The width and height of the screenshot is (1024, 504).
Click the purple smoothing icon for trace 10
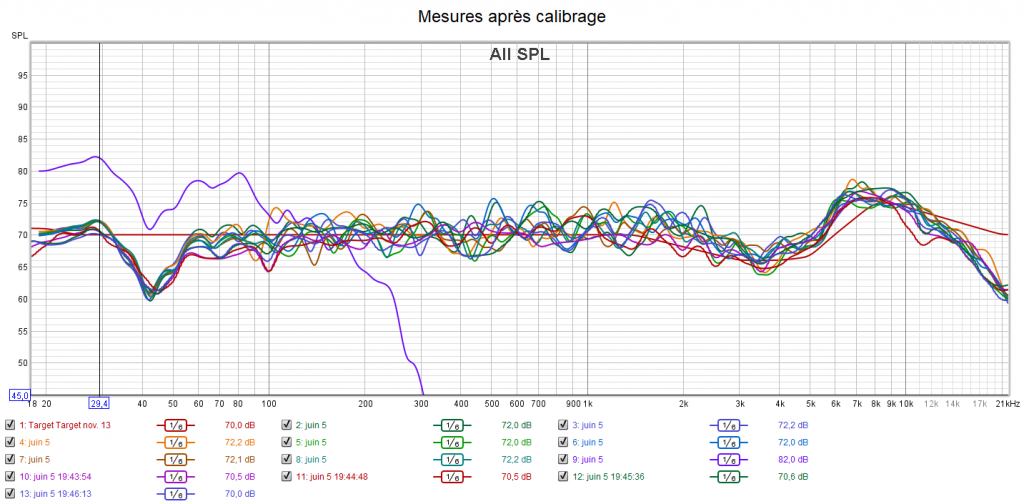click(175, 477)
